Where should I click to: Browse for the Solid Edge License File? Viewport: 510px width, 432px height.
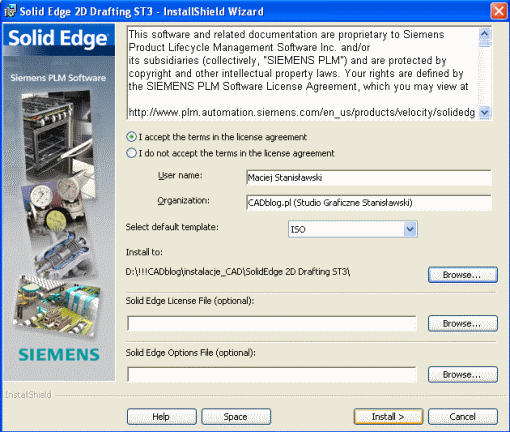[x=463, y=323]
